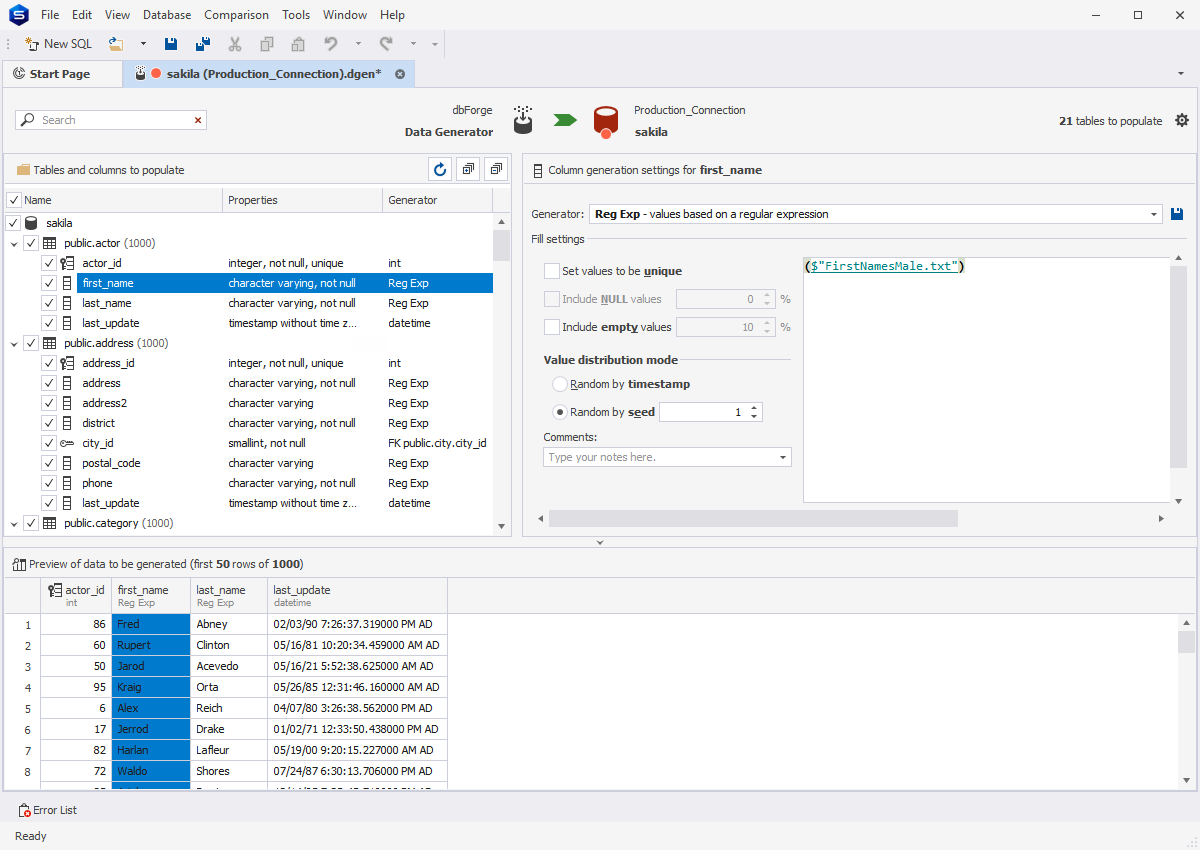Viewport: 1200px width, 850px height.
Task: Click the public.actor table grid icon
Action: click(x=49, y=243)
